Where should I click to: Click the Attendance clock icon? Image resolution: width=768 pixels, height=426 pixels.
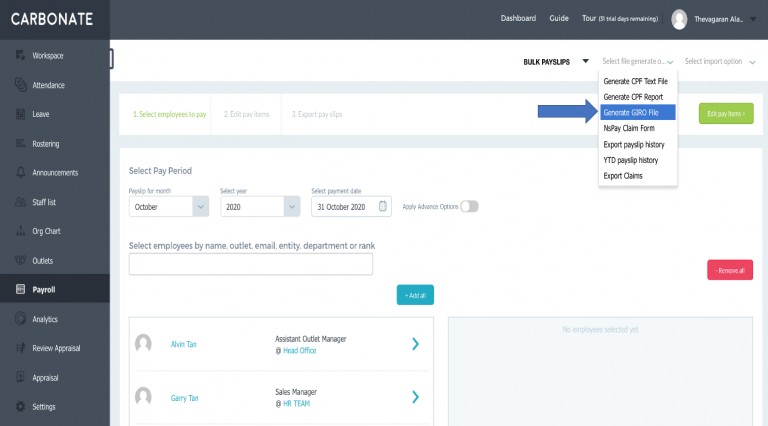21,85
